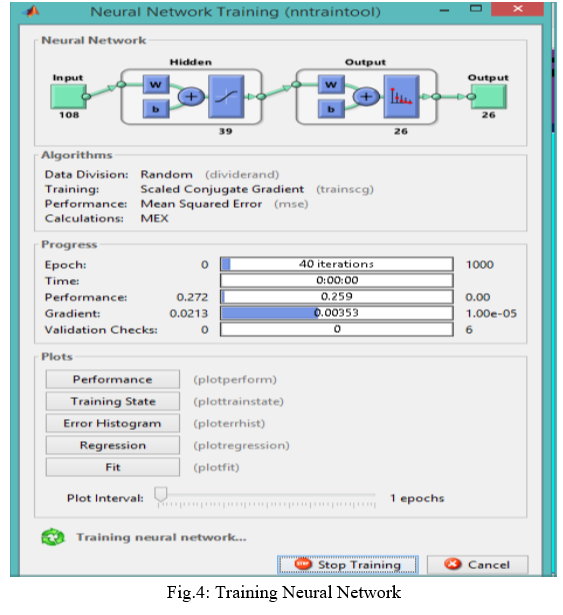Select the hidden layer weight W block

coord(156,84)
